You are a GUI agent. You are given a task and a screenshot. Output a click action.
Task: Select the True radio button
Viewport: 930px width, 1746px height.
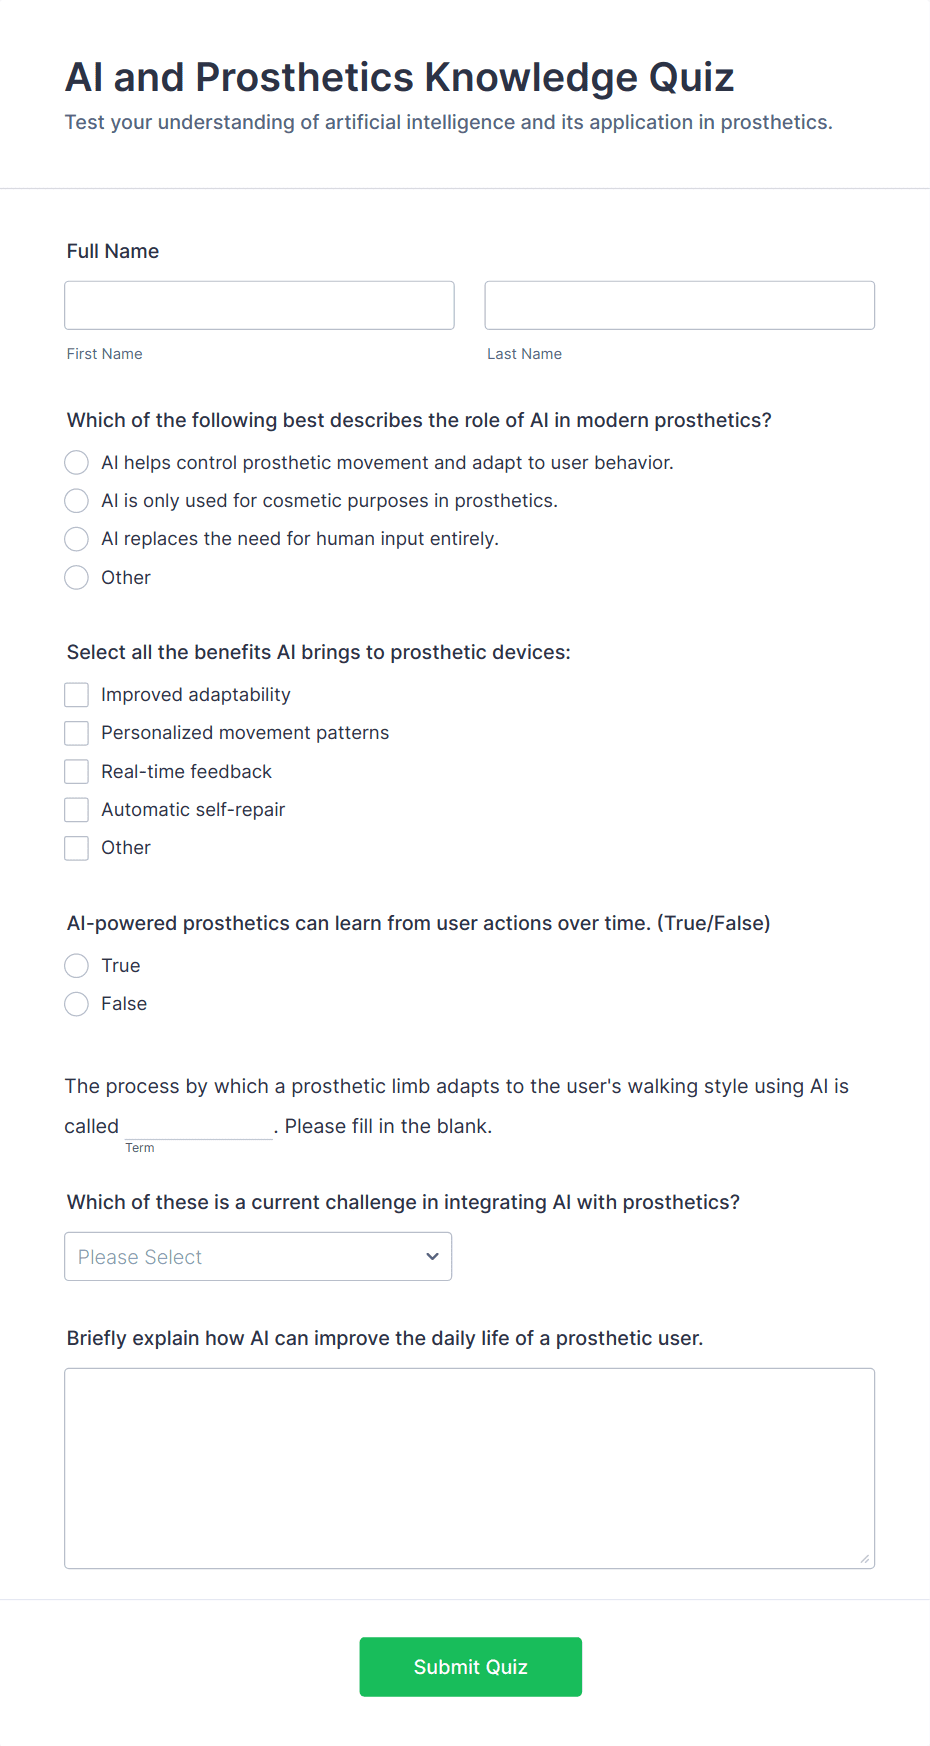pos(77,965)
